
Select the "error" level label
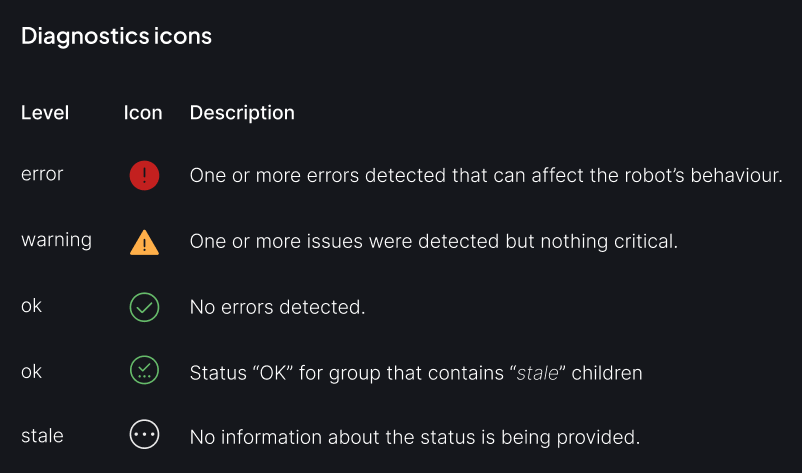tap(42, 174)
